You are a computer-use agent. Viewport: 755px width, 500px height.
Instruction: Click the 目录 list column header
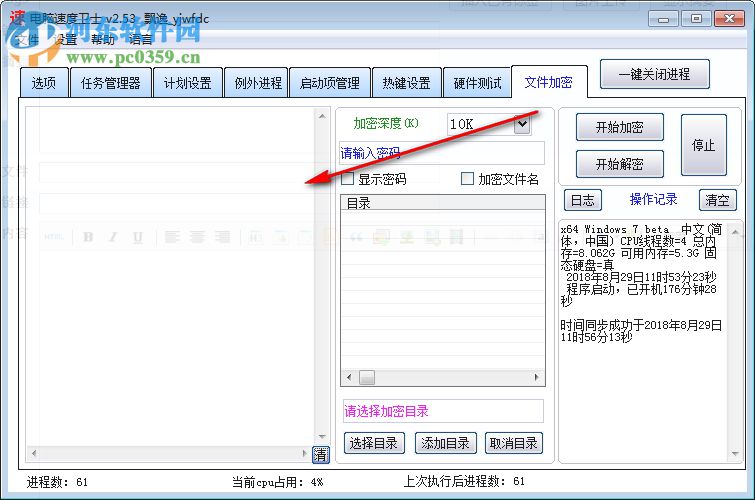443,203
